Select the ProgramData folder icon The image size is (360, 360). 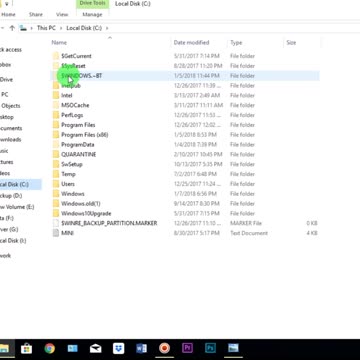[56, 145]
